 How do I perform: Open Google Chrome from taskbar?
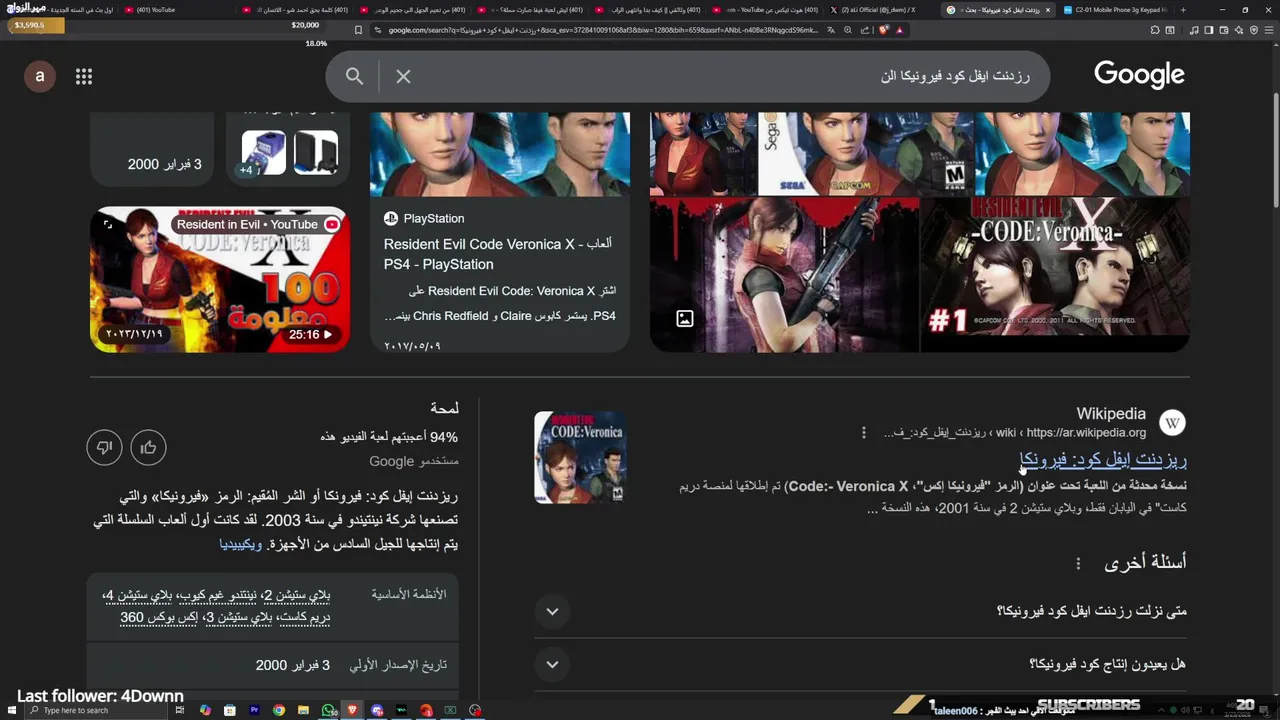pyautogui.click(x=279, y=710)
